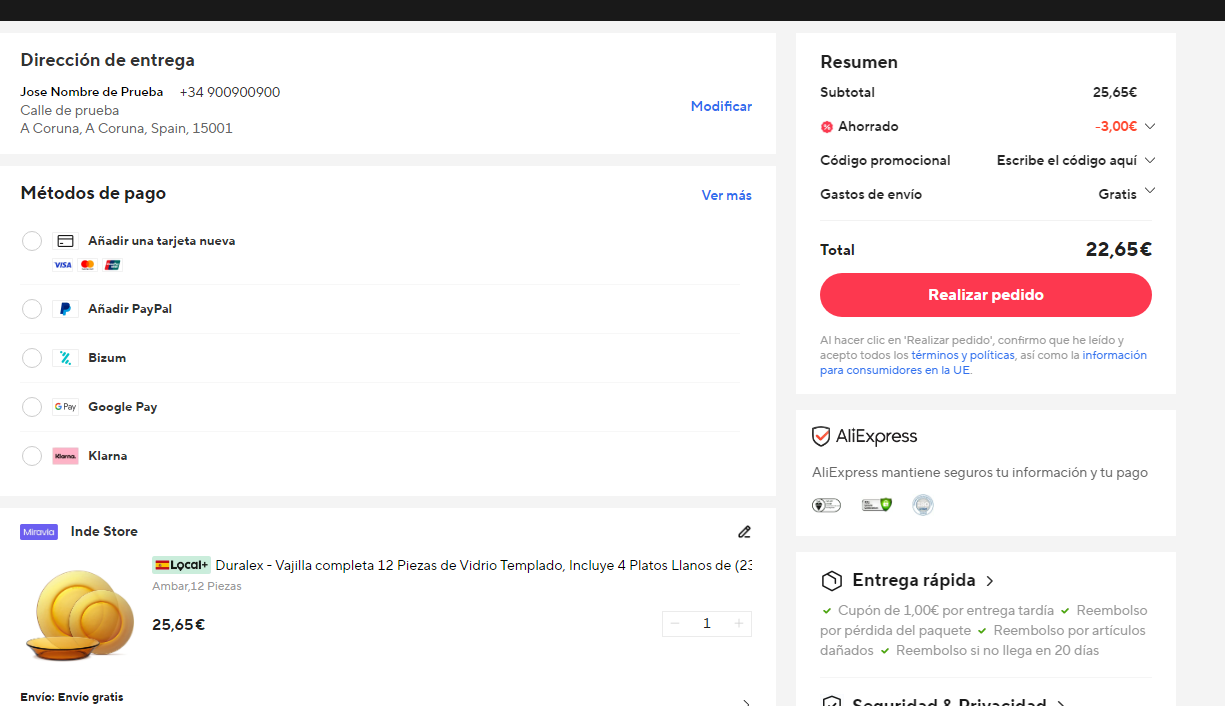Select the Klarna payment radio button
Image resolution: width=1225 pixels, height=706 pixels.
[x=32, y=456]
